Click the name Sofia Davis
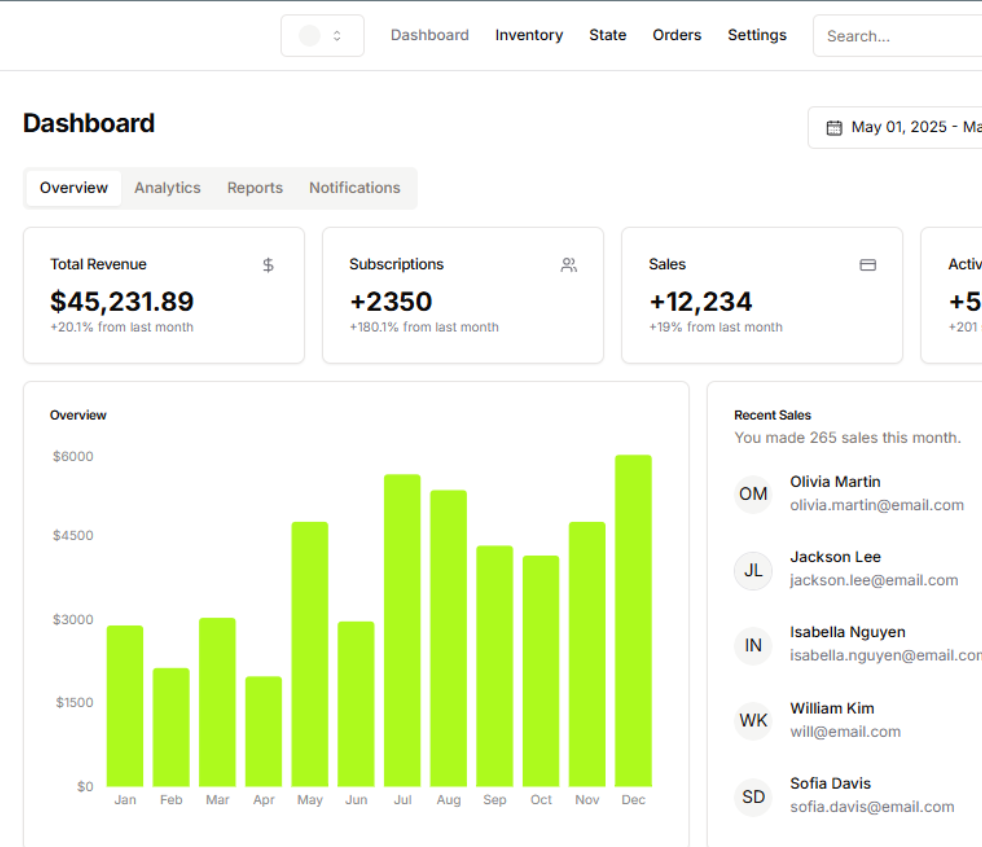This screenshot has height=847, width=982. [830, 784]
